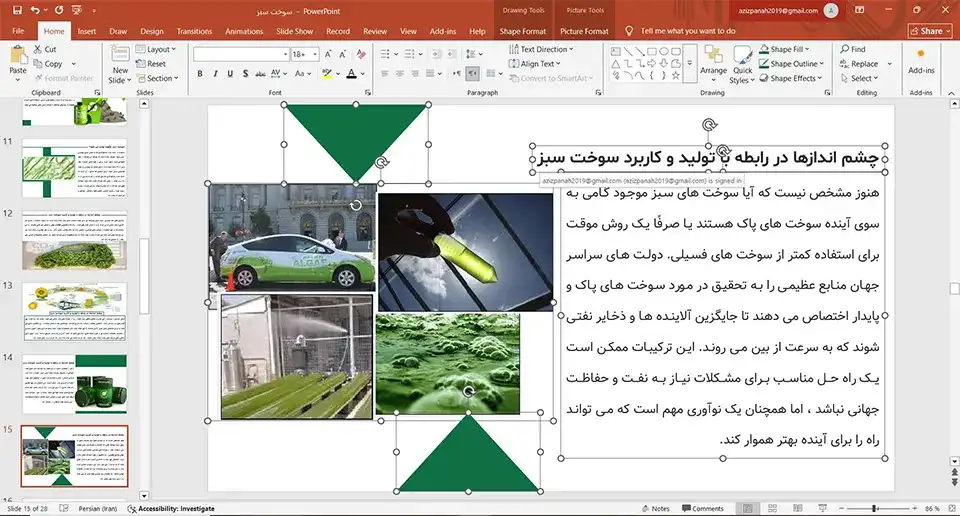This screenshot has width=960, height=516.
Task: Undo the last action
Action: click(x=35, y=10)
